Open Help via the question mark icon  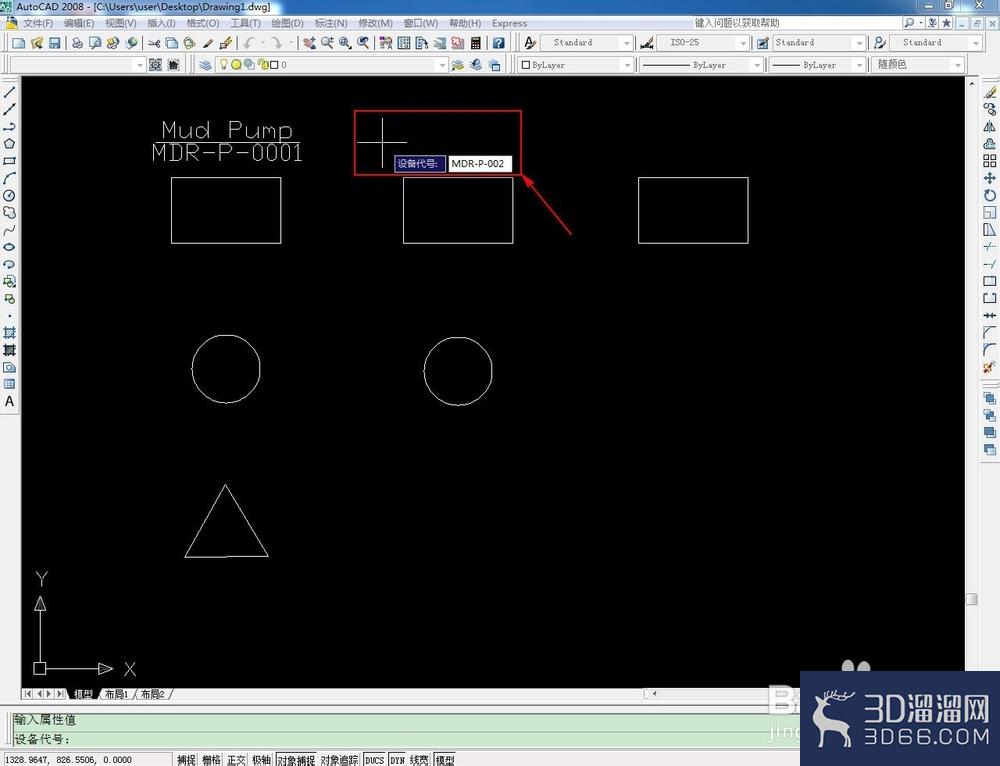point(499,43)
